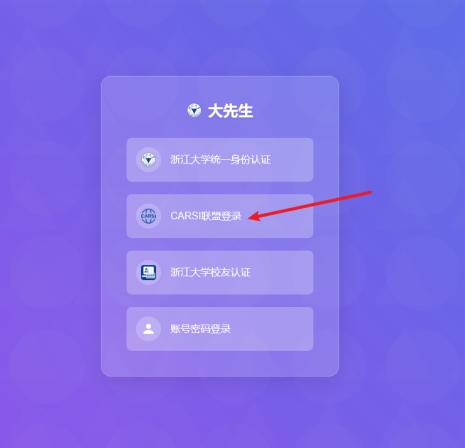Screen dimensions: 465x448
Task: Choose CARSI联盟登录 login option
Action: 220,216
